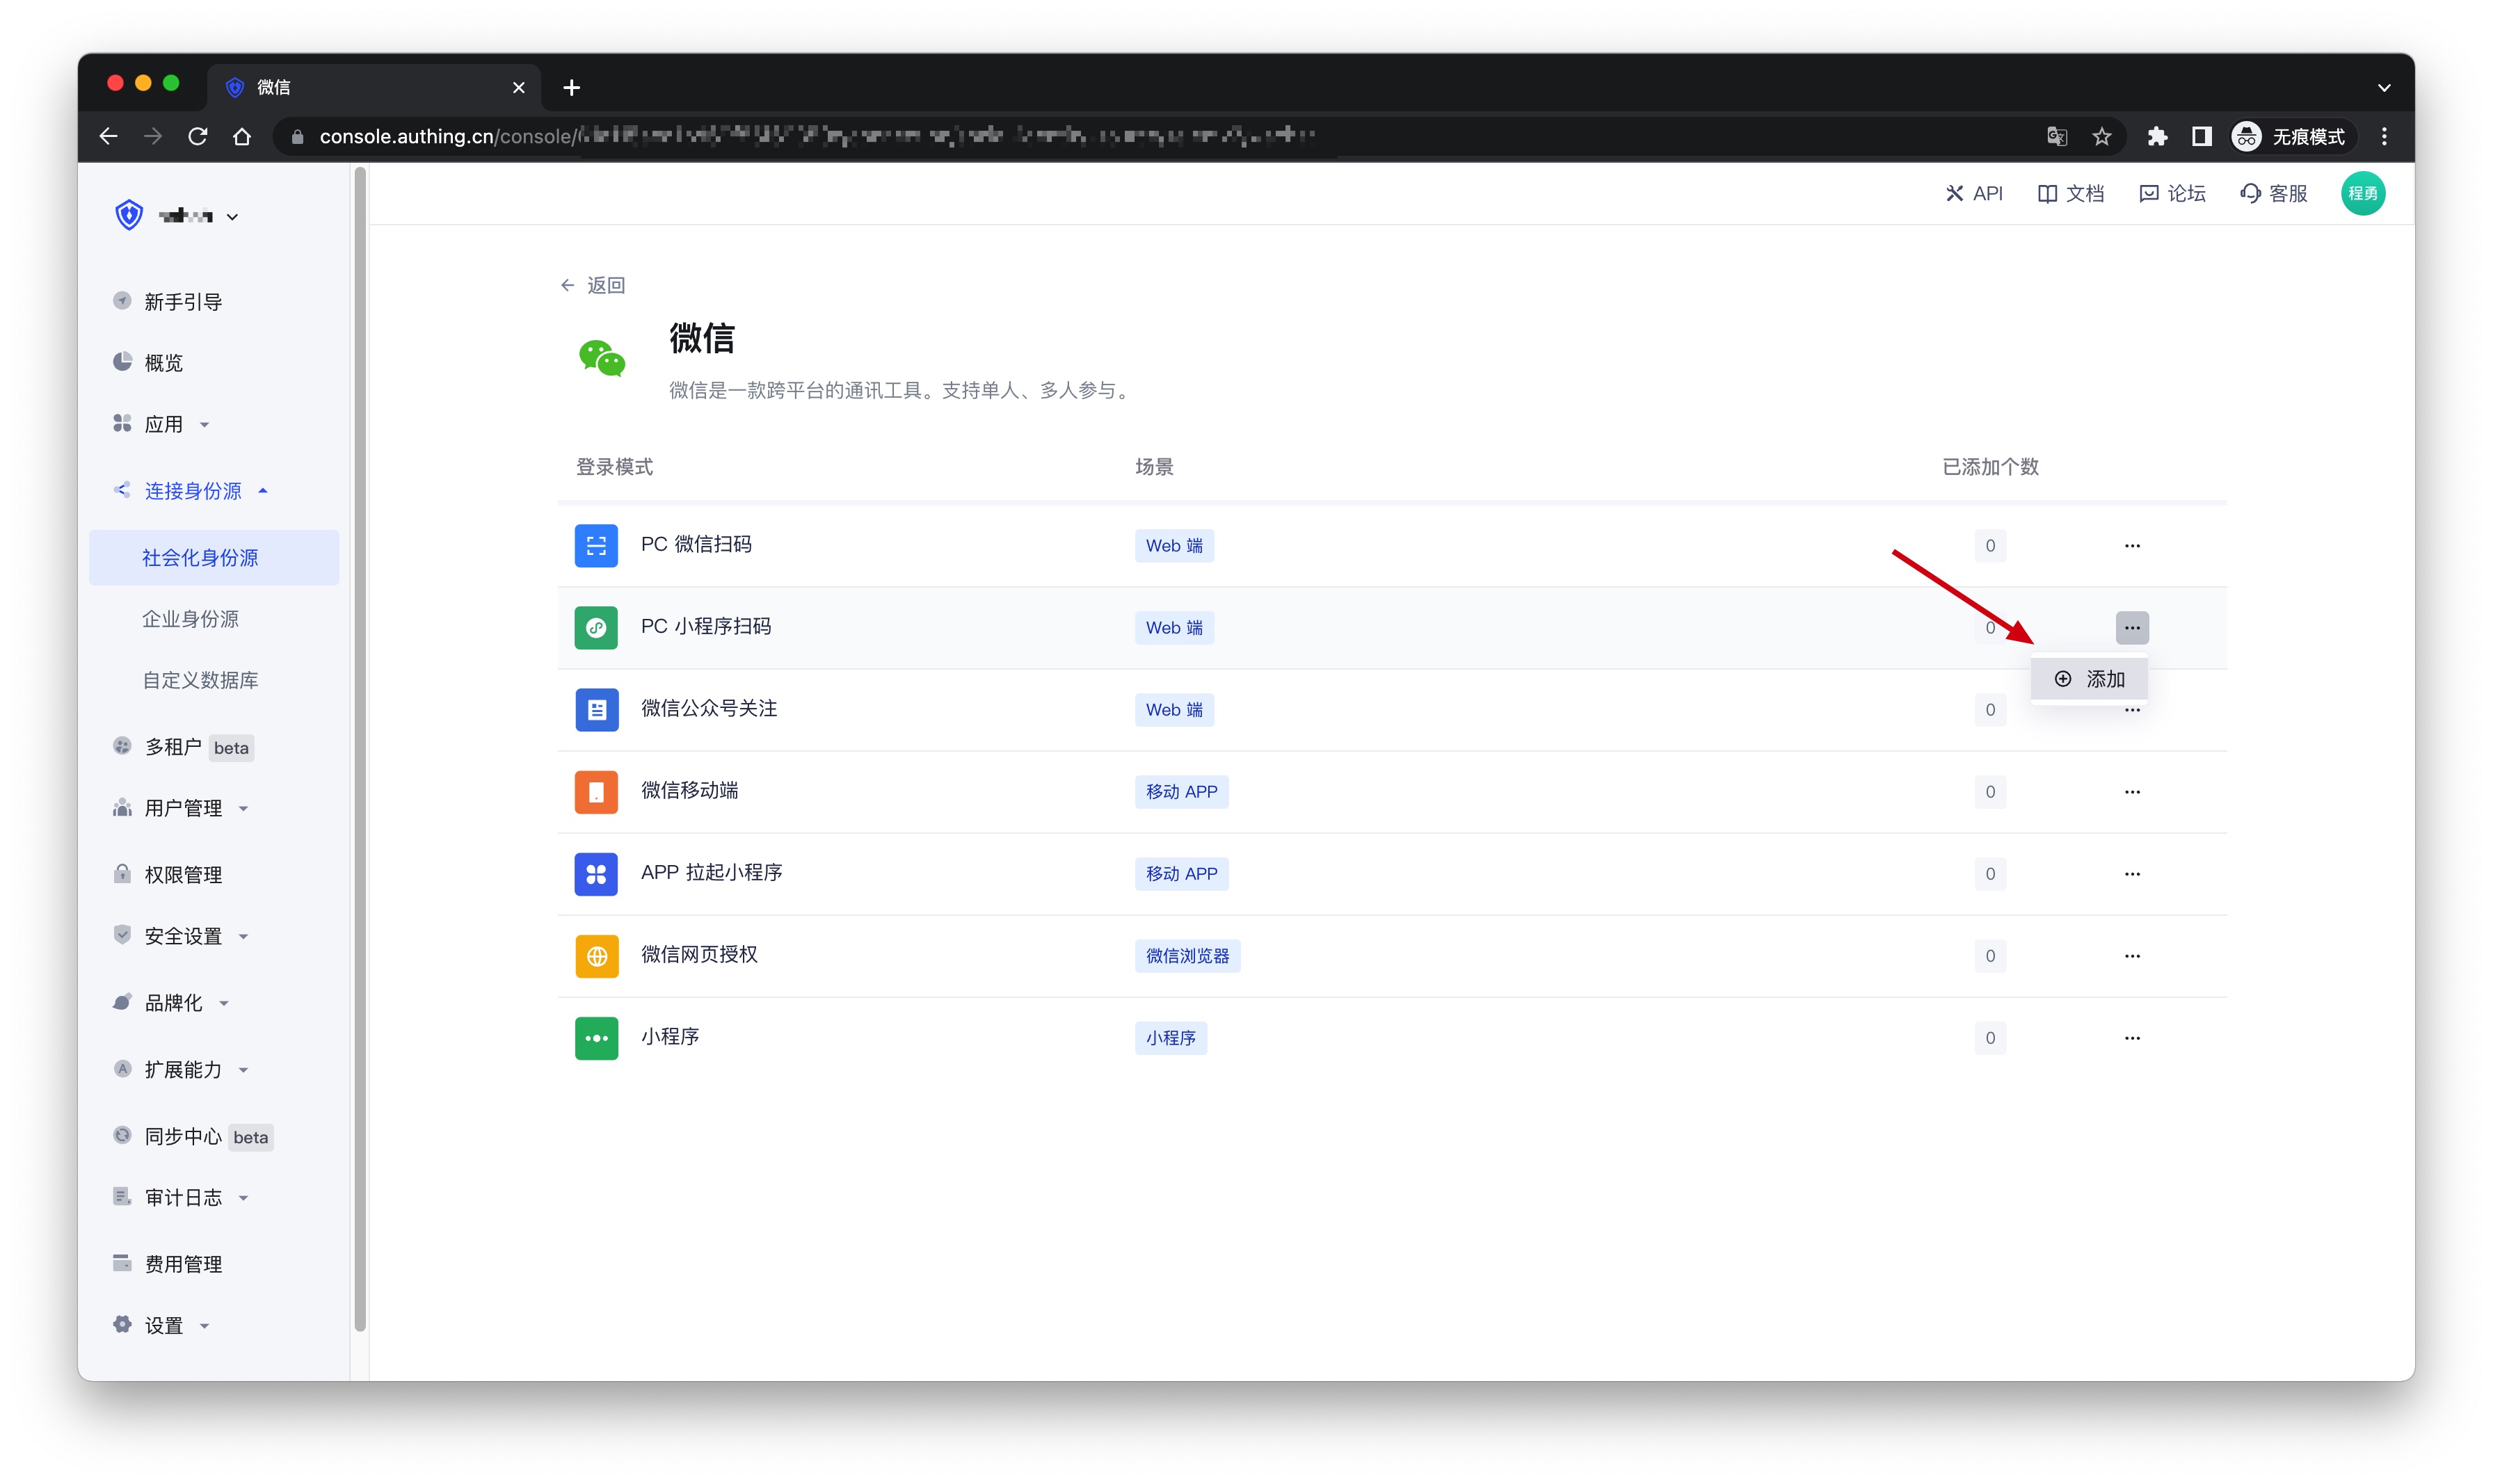This screenshot has height=1484, width=2493.
Task: Open more options for 微信移动端 row
Action: 2131,791
